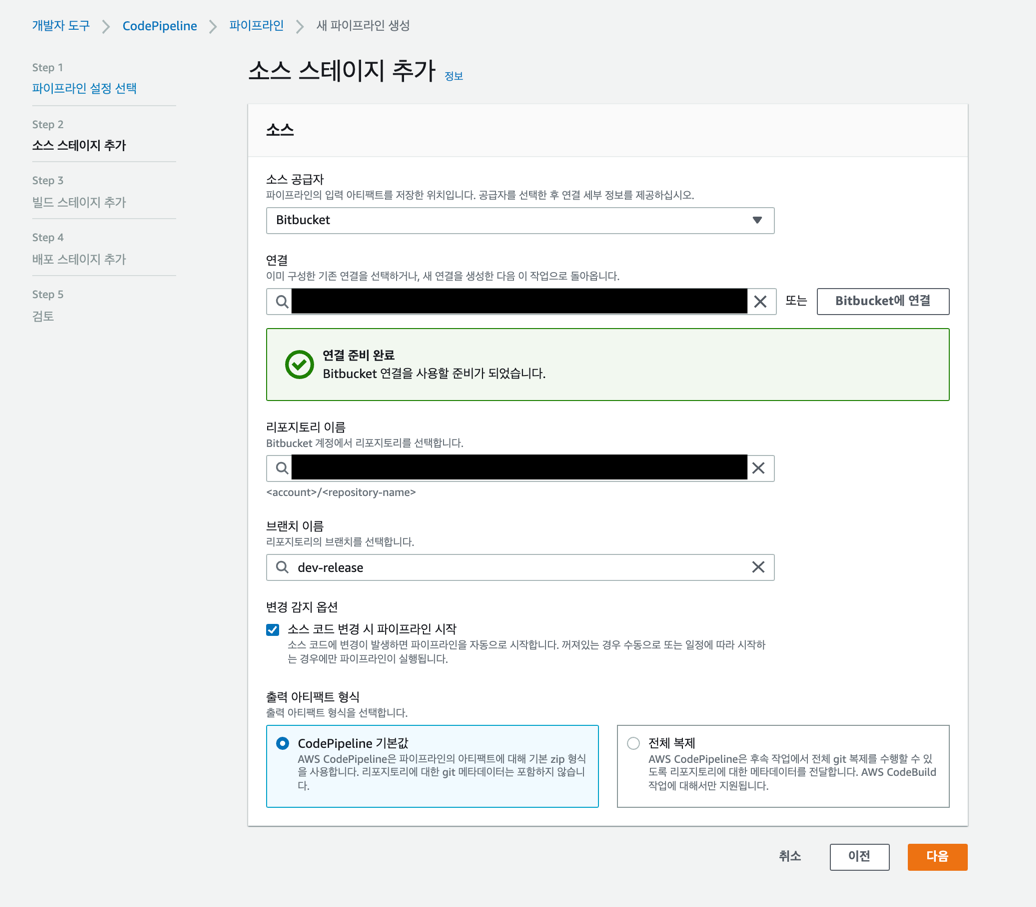Screen dimensions: 1036x907
Task: Click the 출력 아티팩트 형식 label
Action: 313,697
